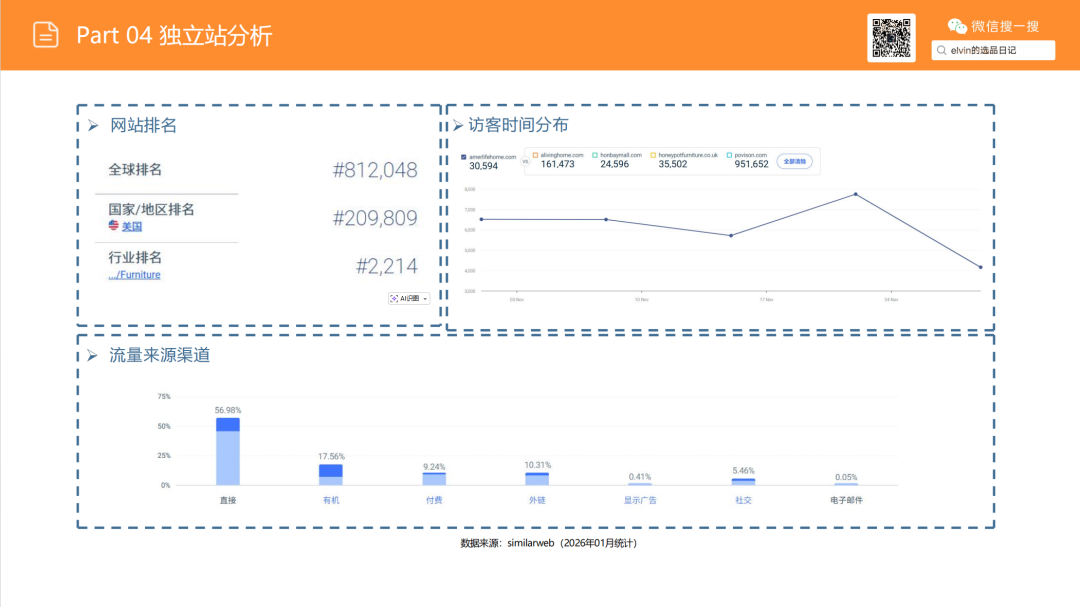
Task: Open the AI问图 dropdown
Action: click(x=408, y=297)
